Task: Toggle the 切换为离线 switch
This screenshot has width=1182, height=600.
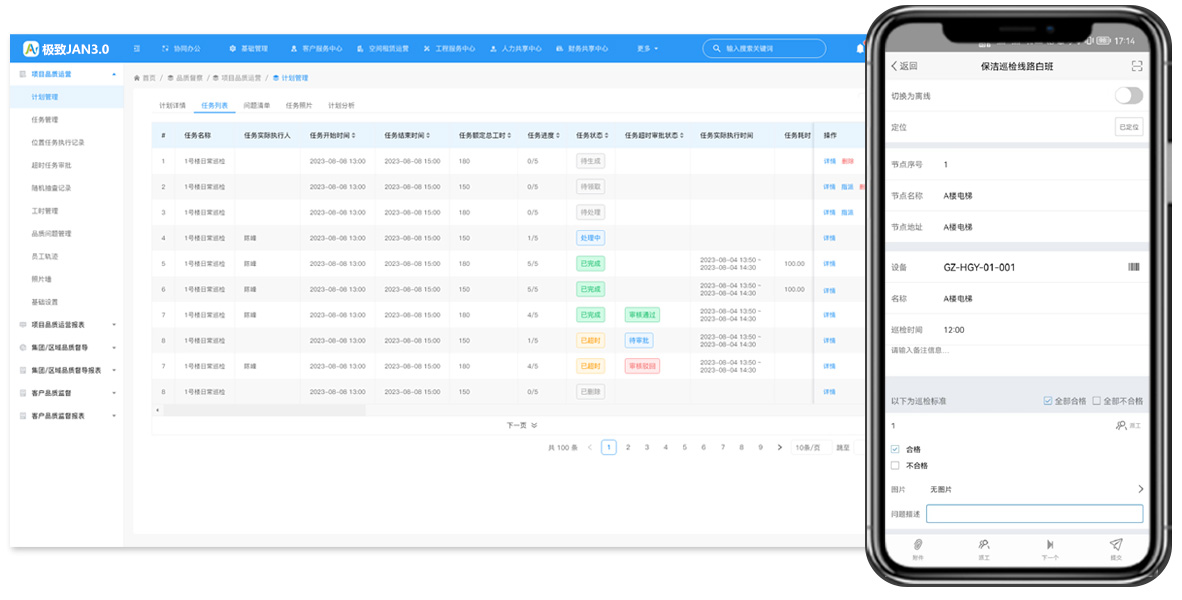Action: (x=1128, y=96)
